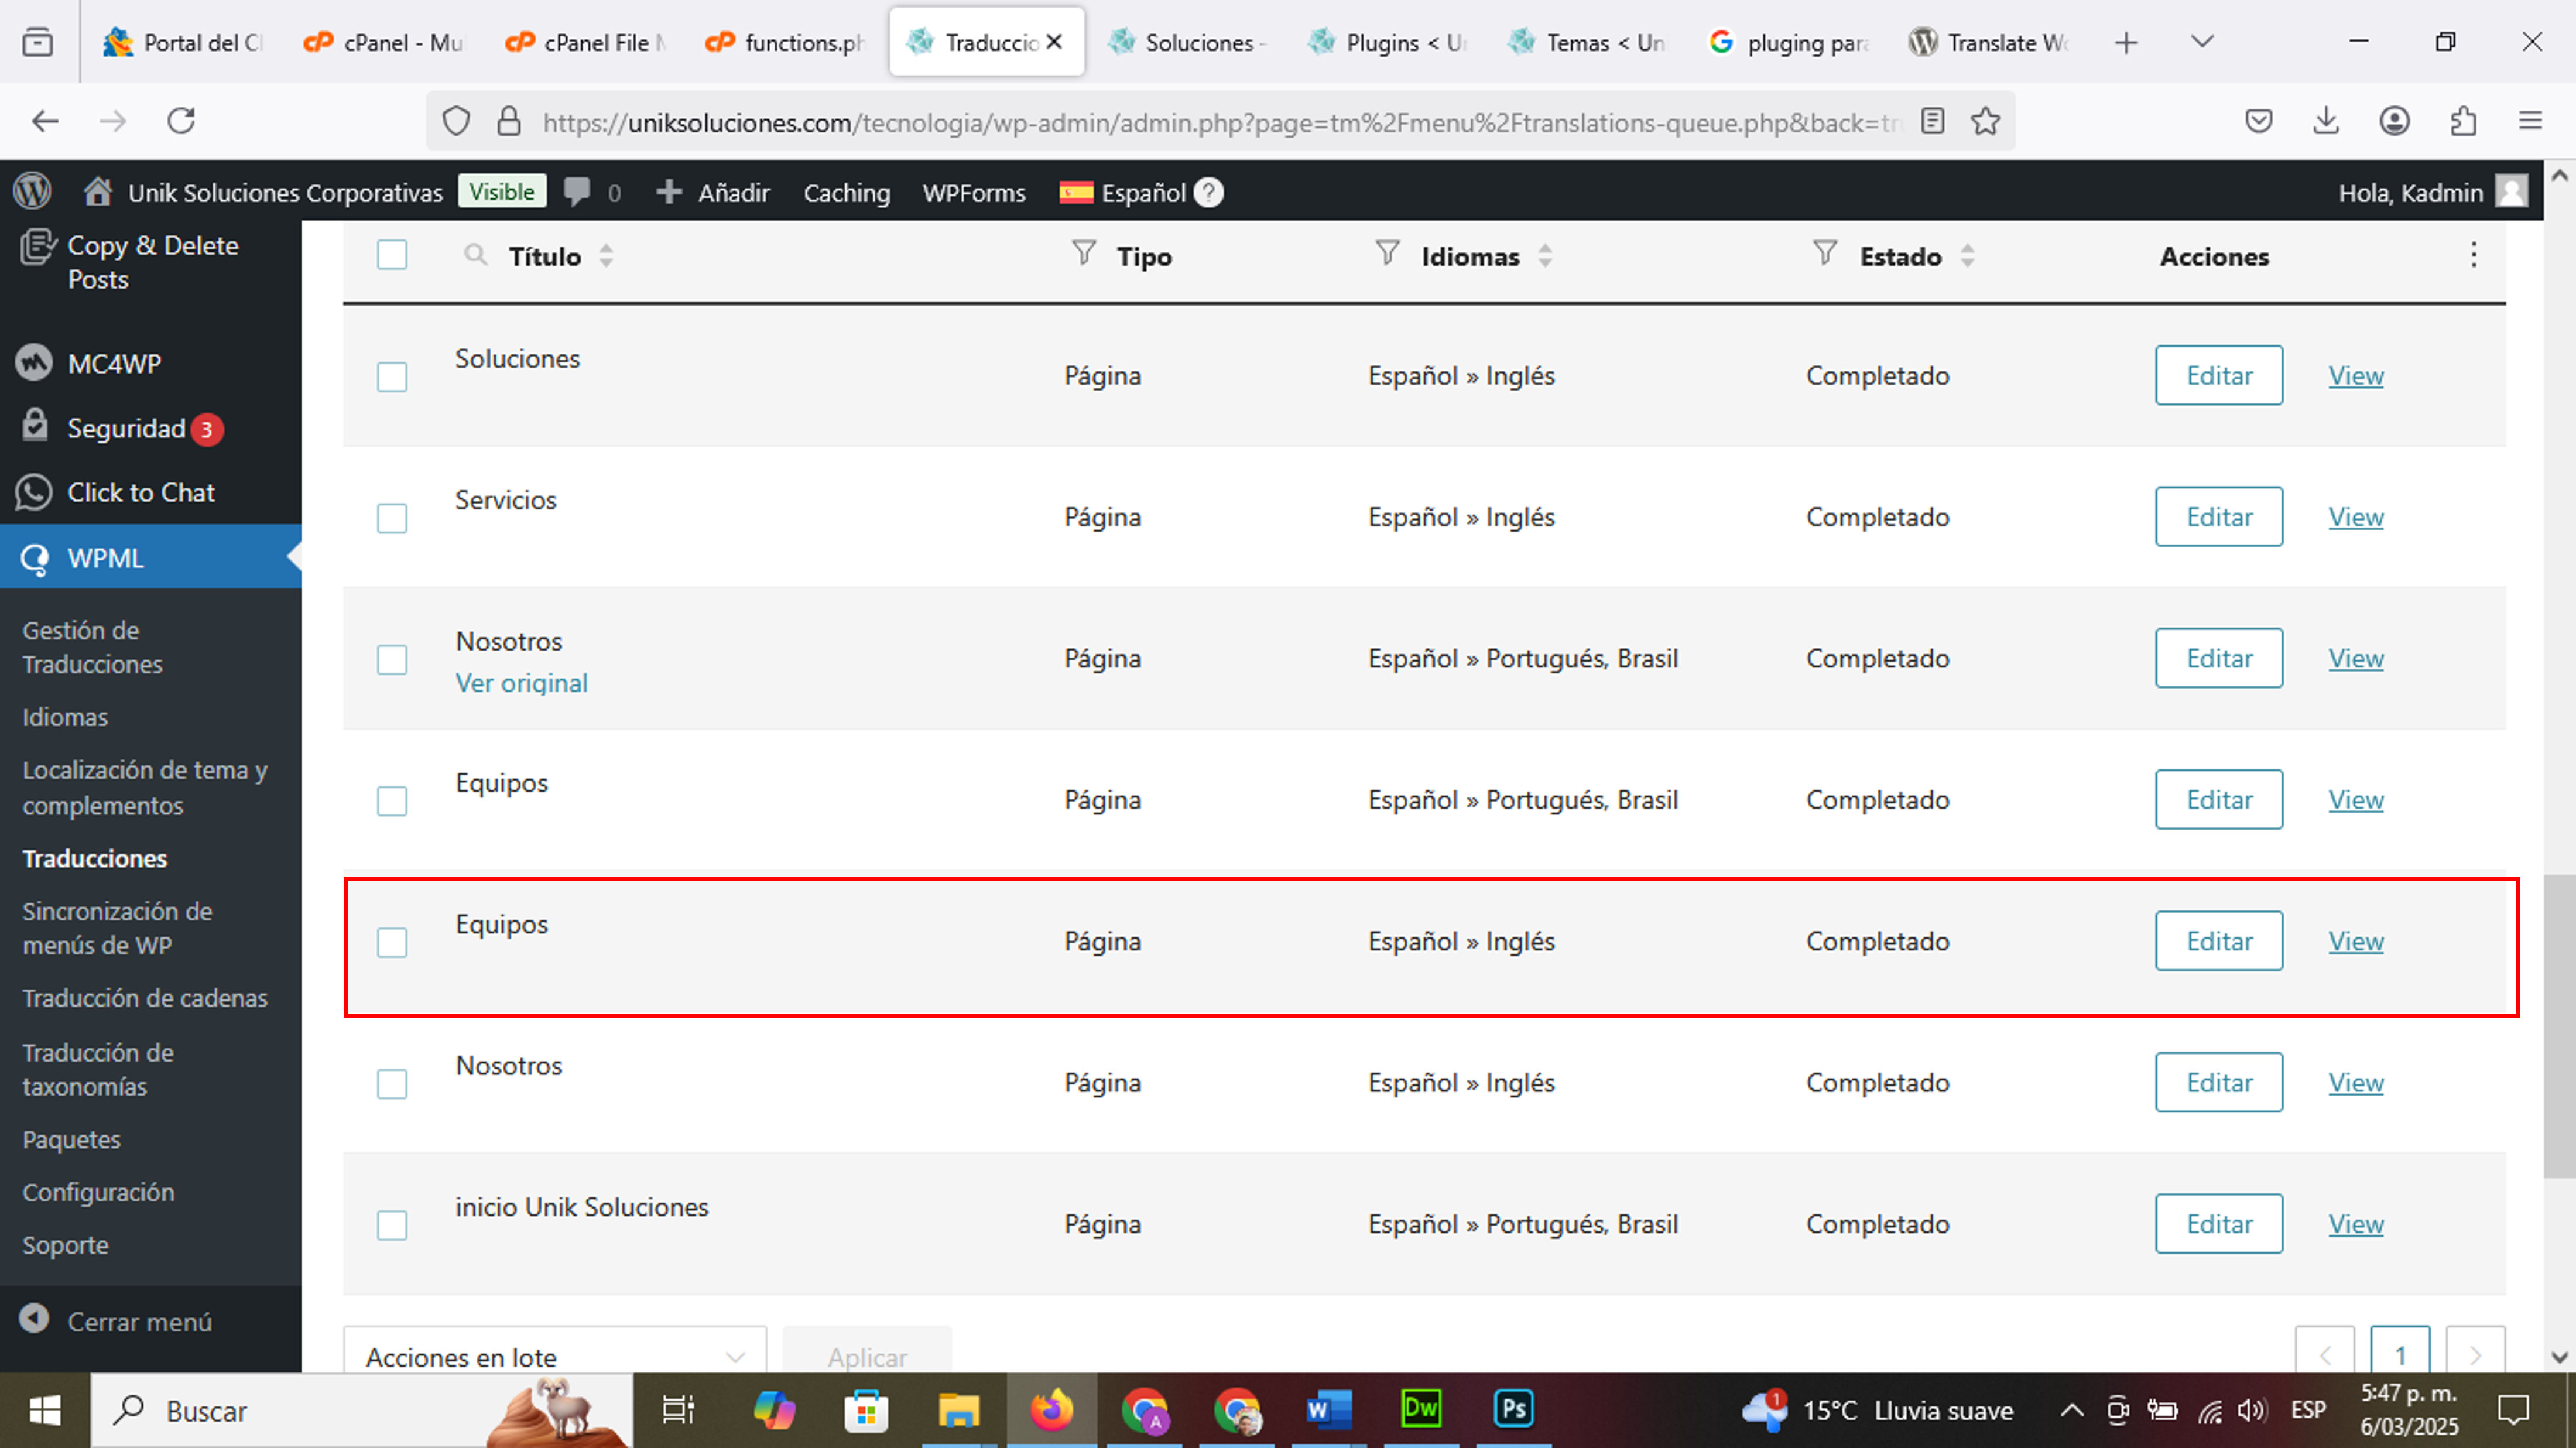The height and width of the screenshot is (1448, 2576).
Task: Sort by Título using its sort arrows
Action: click(x=606, y=256)
